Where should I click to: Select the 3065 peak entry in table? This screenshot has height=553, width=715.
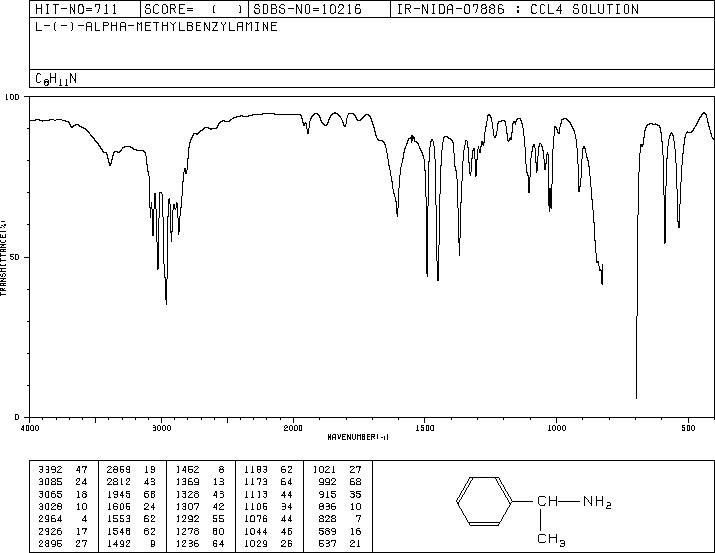63,495
